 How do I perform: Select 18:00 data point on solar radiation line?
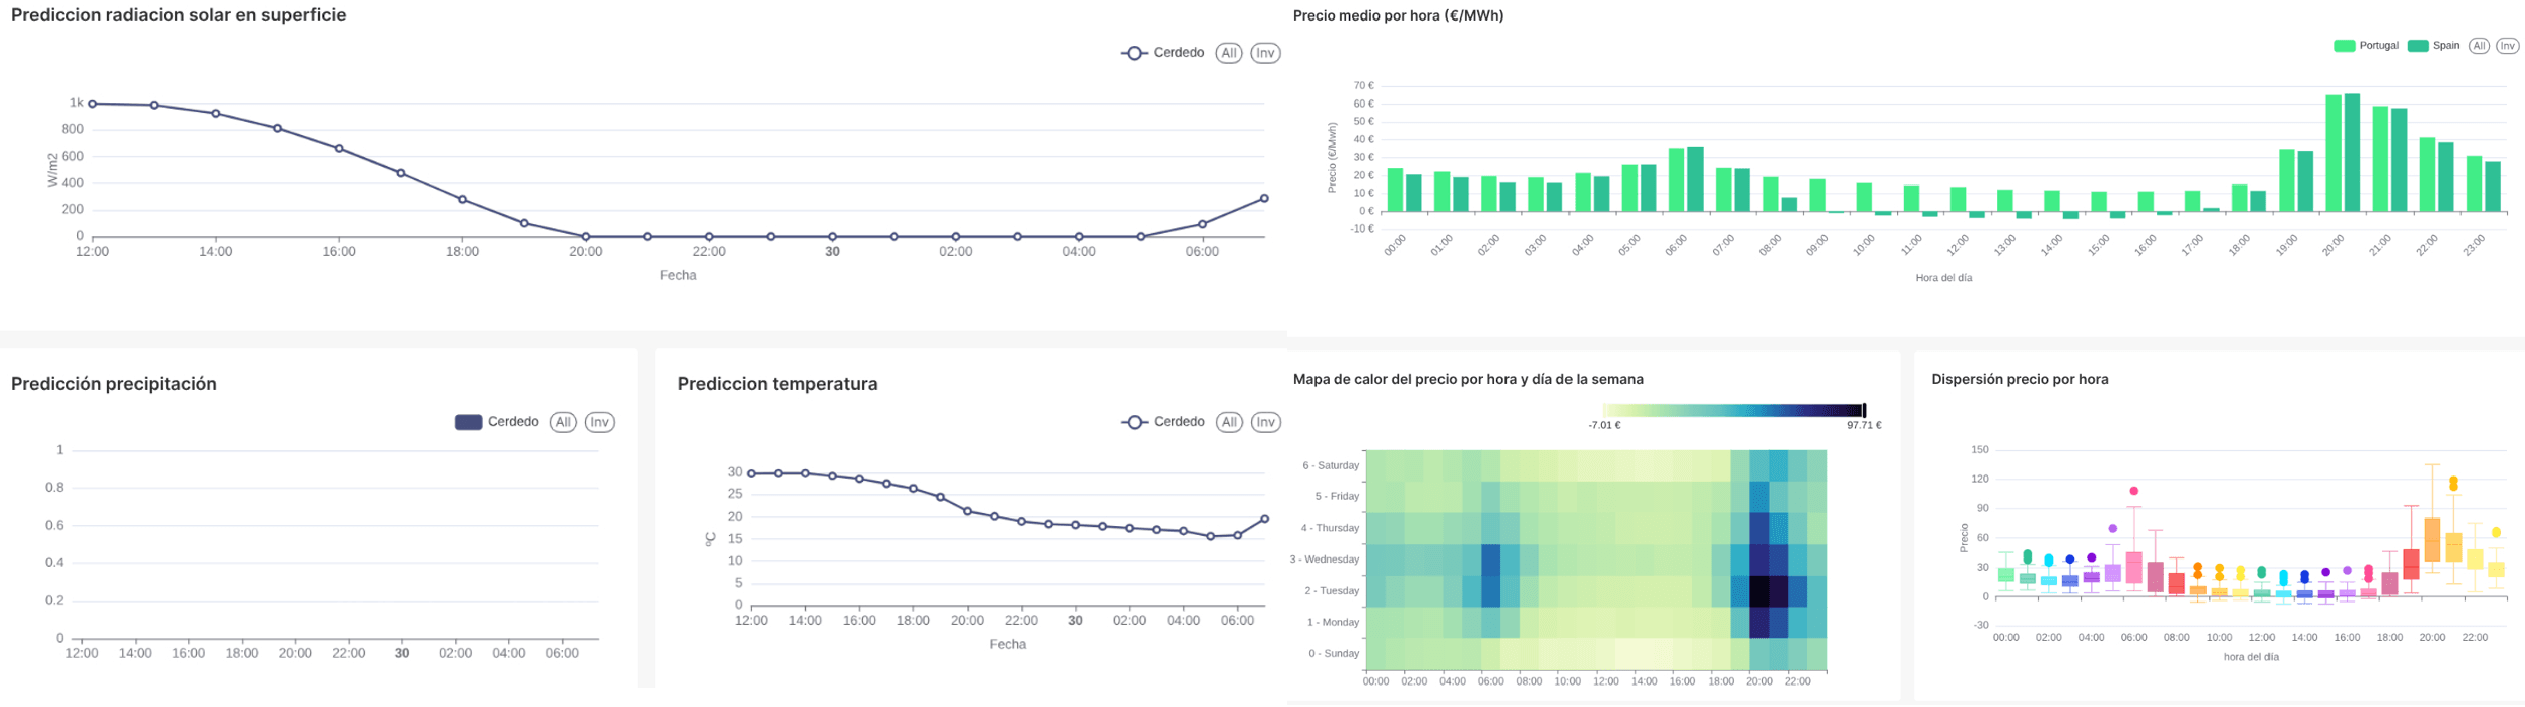click(x=462, y=200)
